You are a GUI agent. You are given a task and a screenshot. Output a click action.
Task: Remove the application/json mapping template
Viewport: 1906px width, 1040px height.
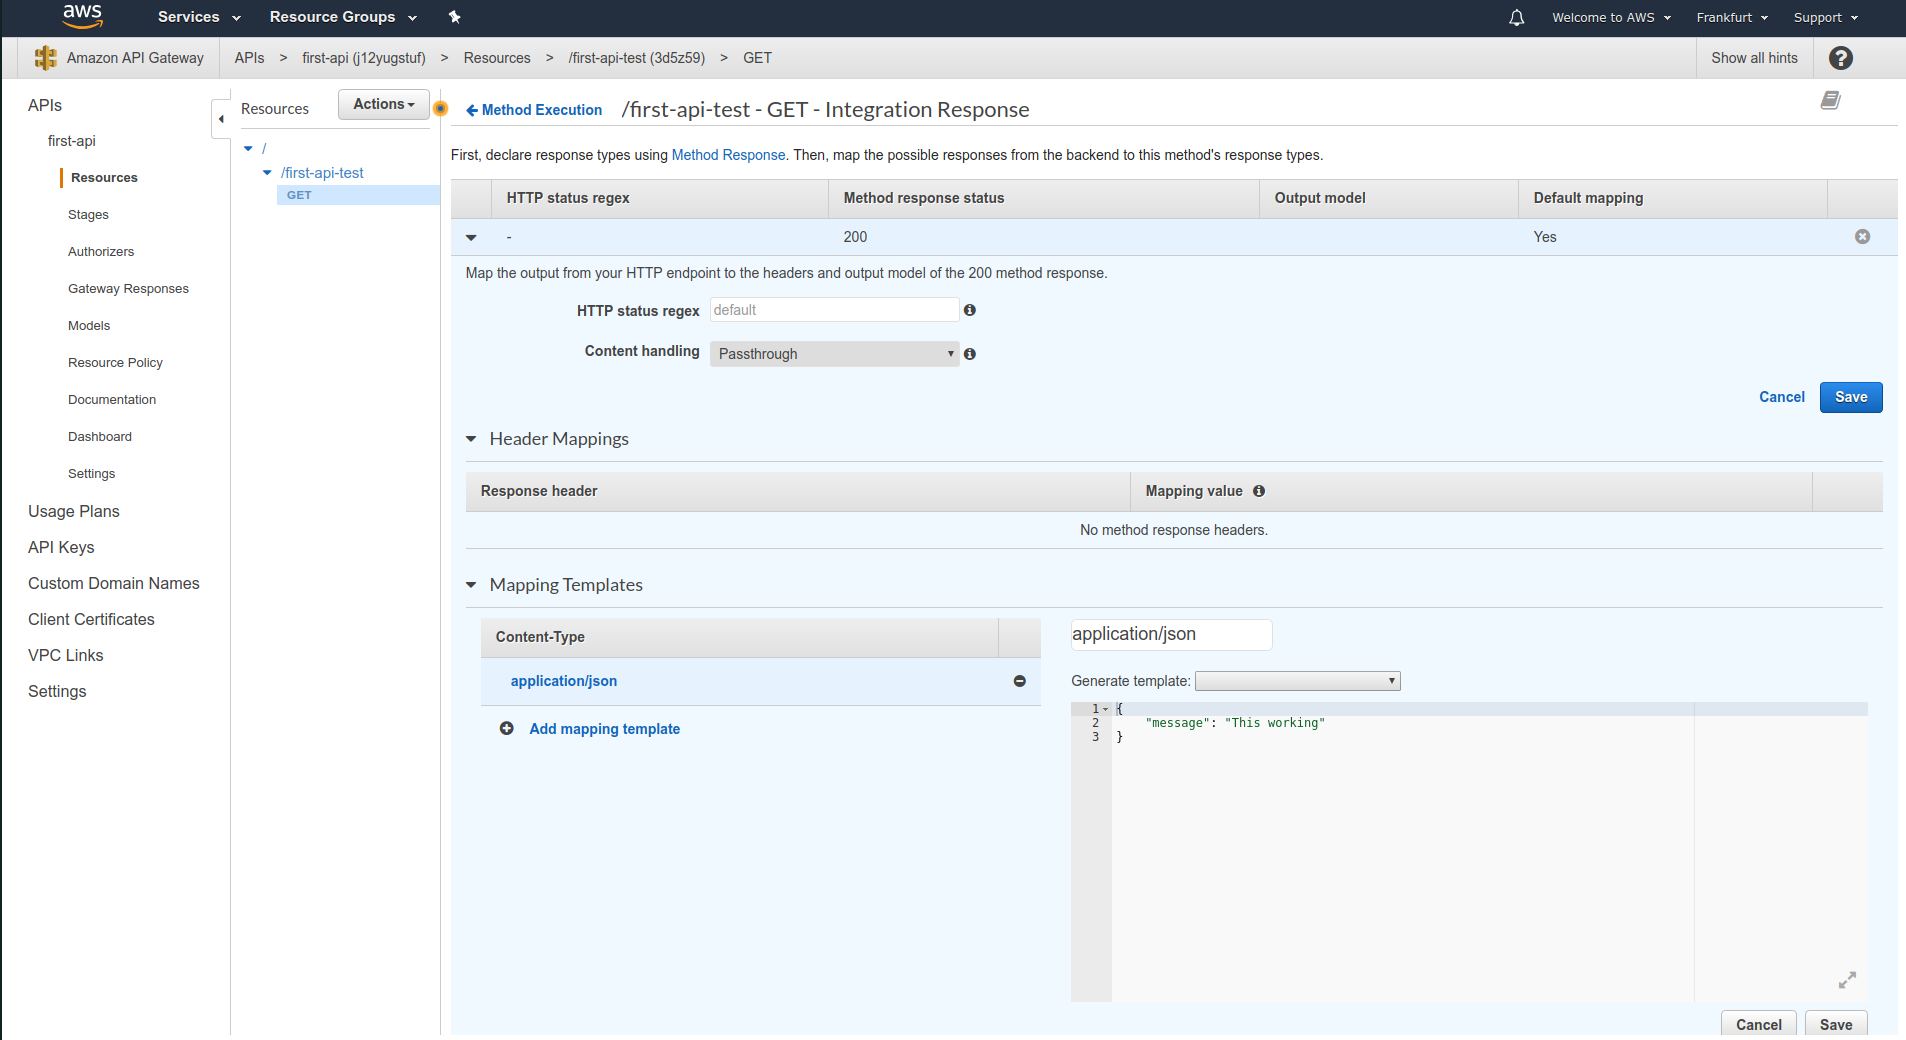[x=1019, y=681]
